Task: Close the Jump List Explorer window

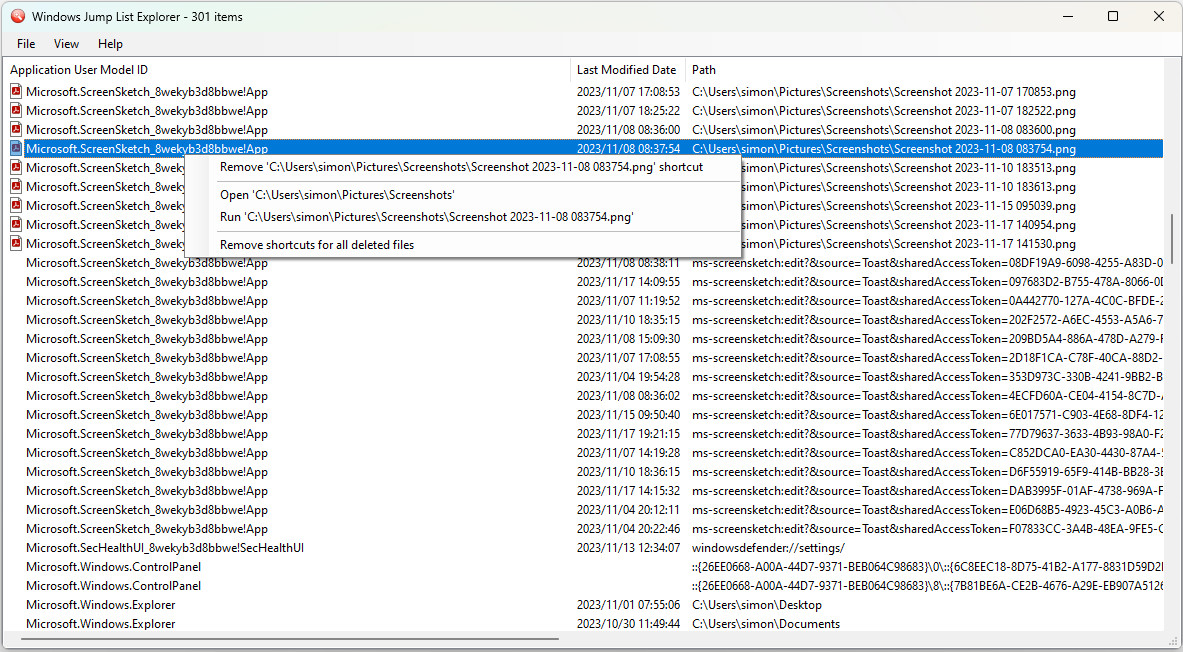Action: tap(1159, 16)
